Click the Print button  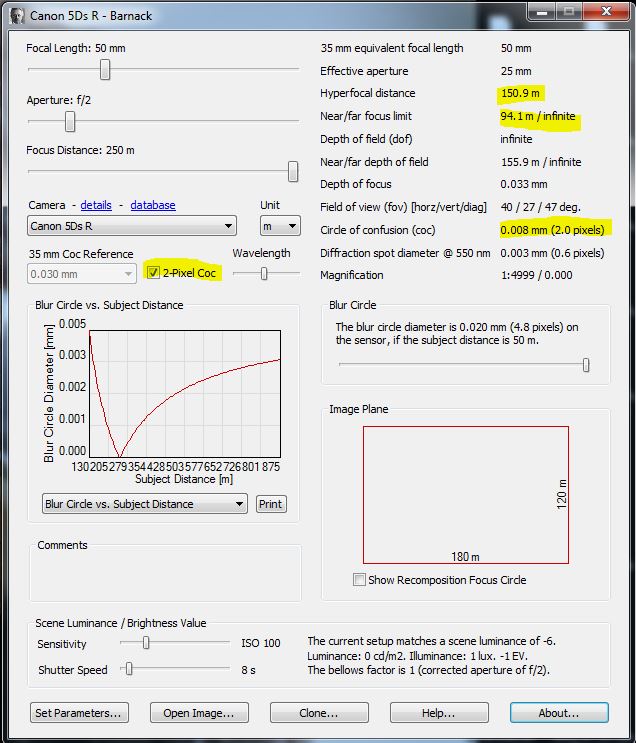pyautogui.click(x=271, y=504)
